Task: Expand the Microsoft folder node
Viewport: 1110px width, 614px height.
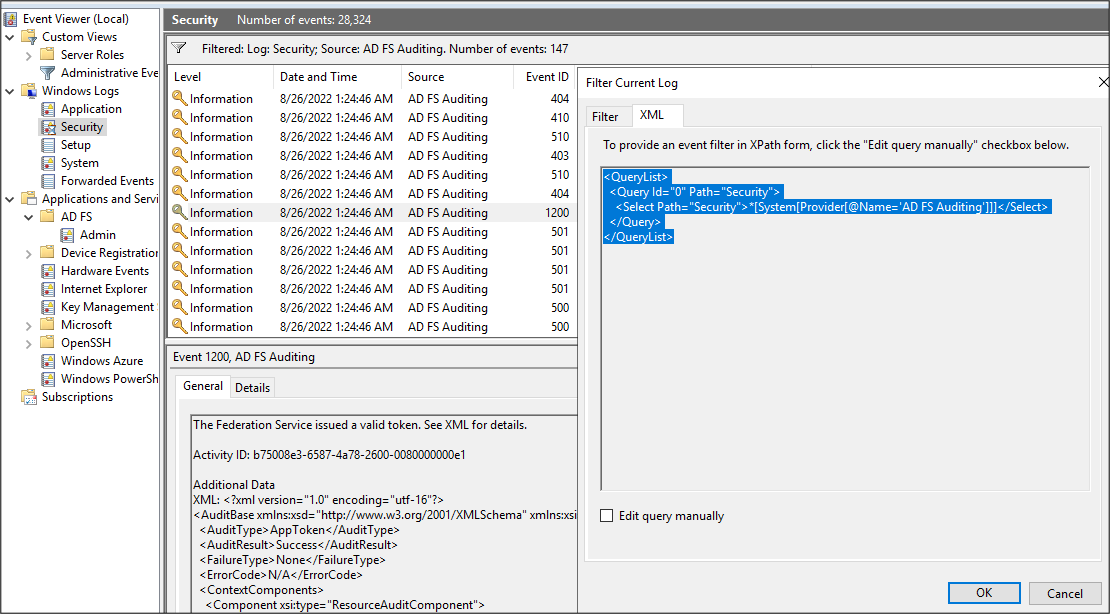Action: (28, 326)
